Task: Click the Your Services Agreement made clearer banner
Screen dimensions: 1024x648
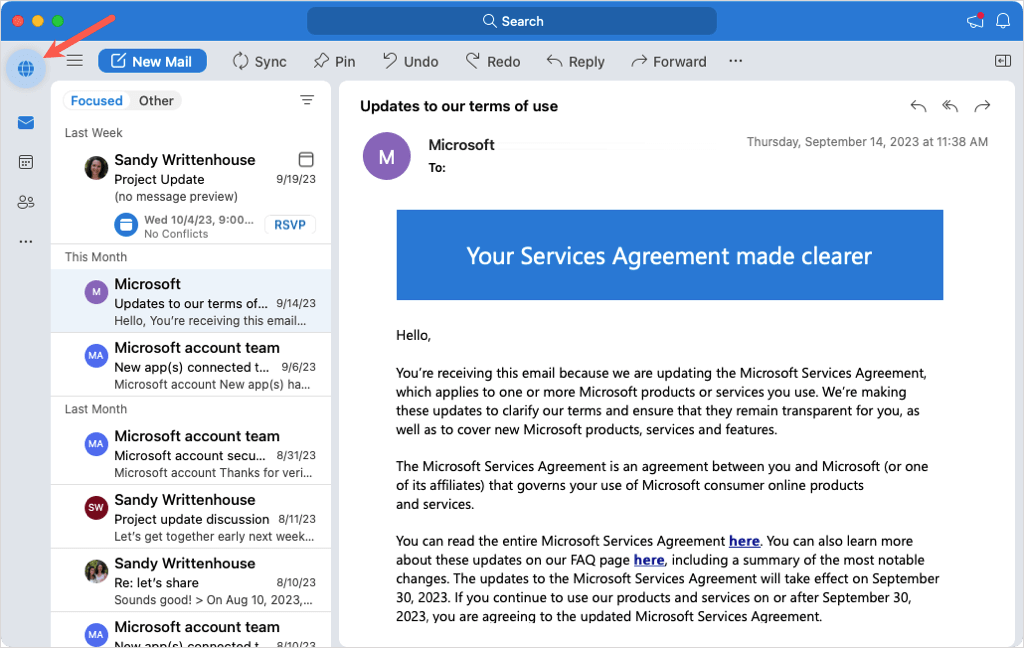Action: point(669,255)
